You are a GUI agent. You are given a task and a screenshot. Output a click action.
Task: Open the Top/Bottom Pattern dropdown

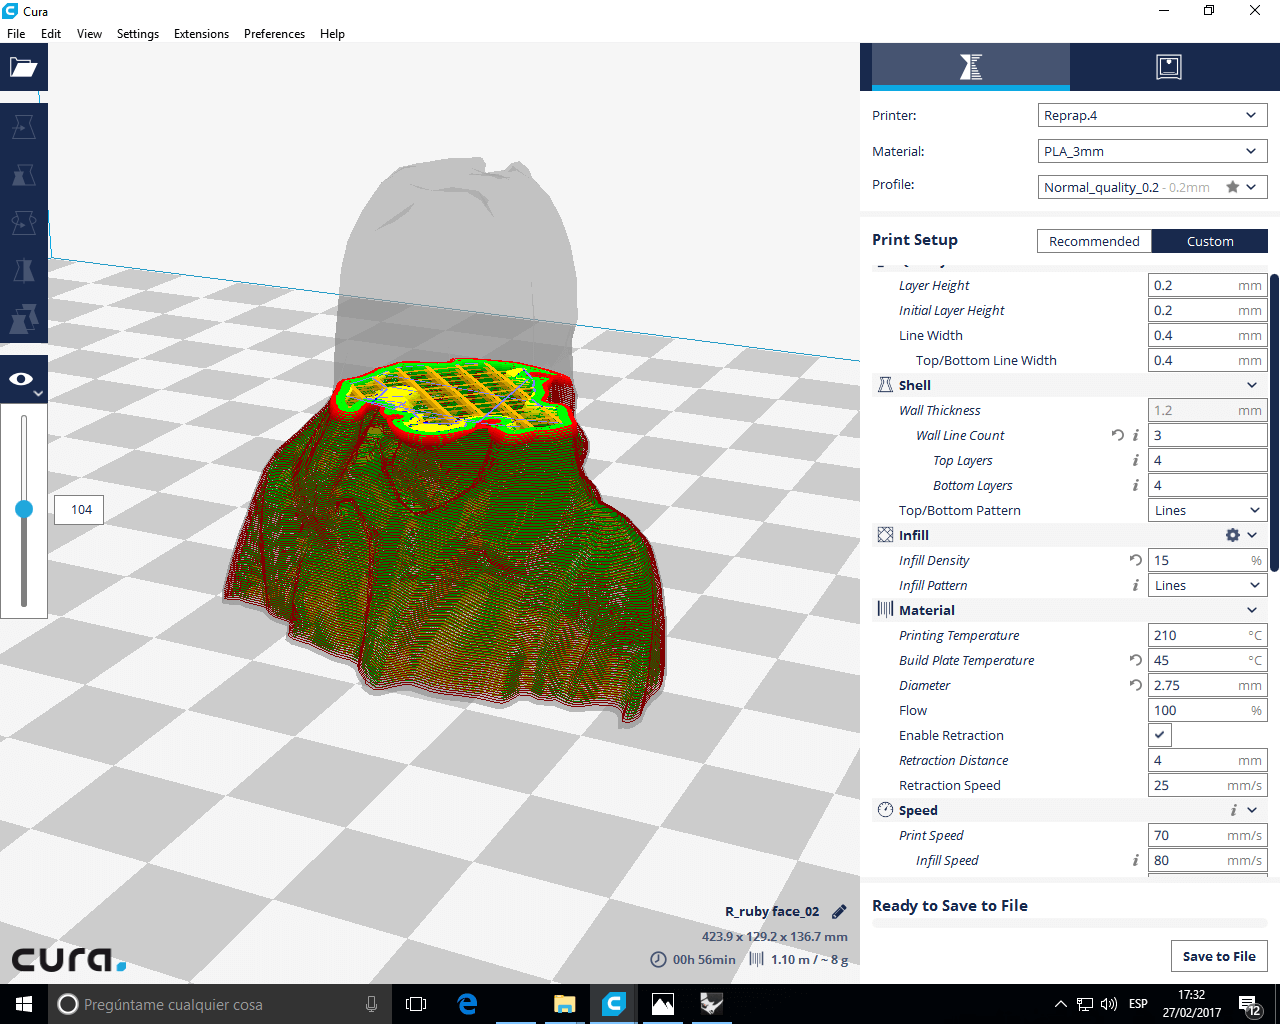[1208, 510]
